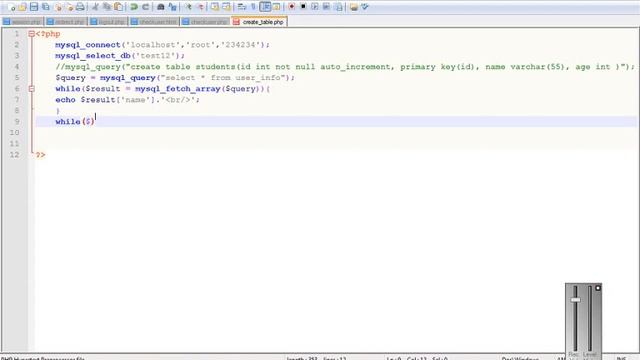Collapse the while loop fold on line 6
Viewport: 640px width, 360px height.
pyautogui.click(x=31, y=89)
